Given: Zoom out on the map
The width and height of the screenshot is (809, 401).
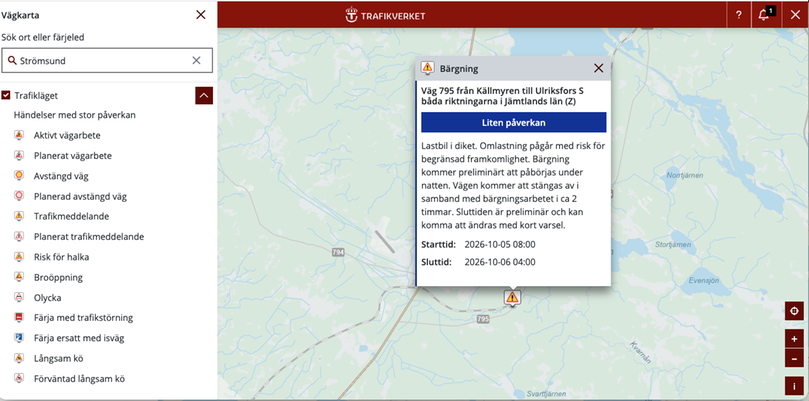Looking at the screenshot, I should [x=794, y=358].
